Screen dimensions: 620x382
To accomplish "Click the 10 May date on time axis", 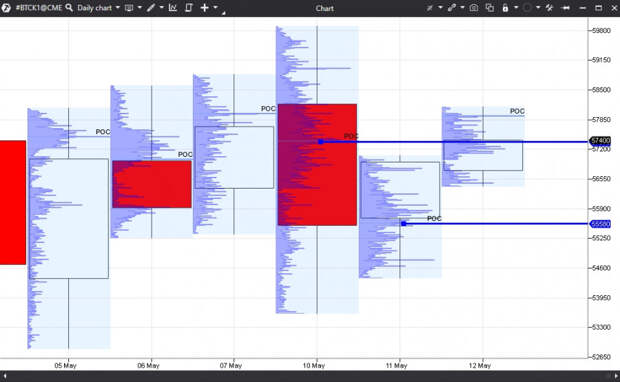I will point(314,365).
